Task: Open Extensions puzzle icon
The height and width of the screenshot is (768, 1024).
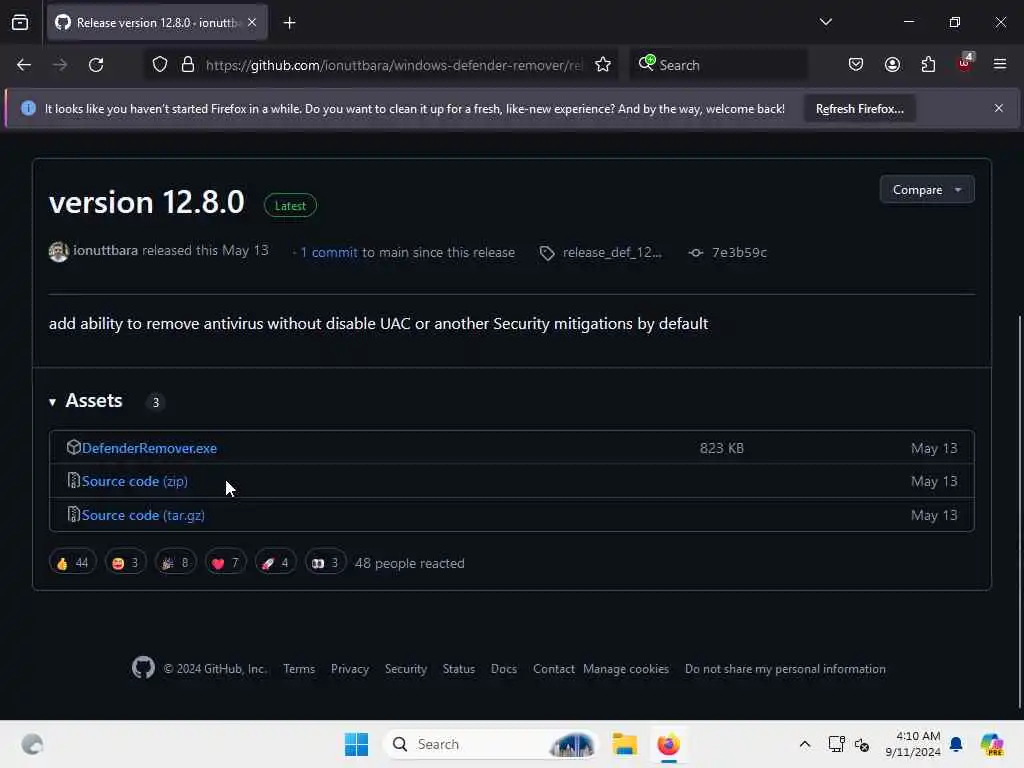Action: coord(928,65)
